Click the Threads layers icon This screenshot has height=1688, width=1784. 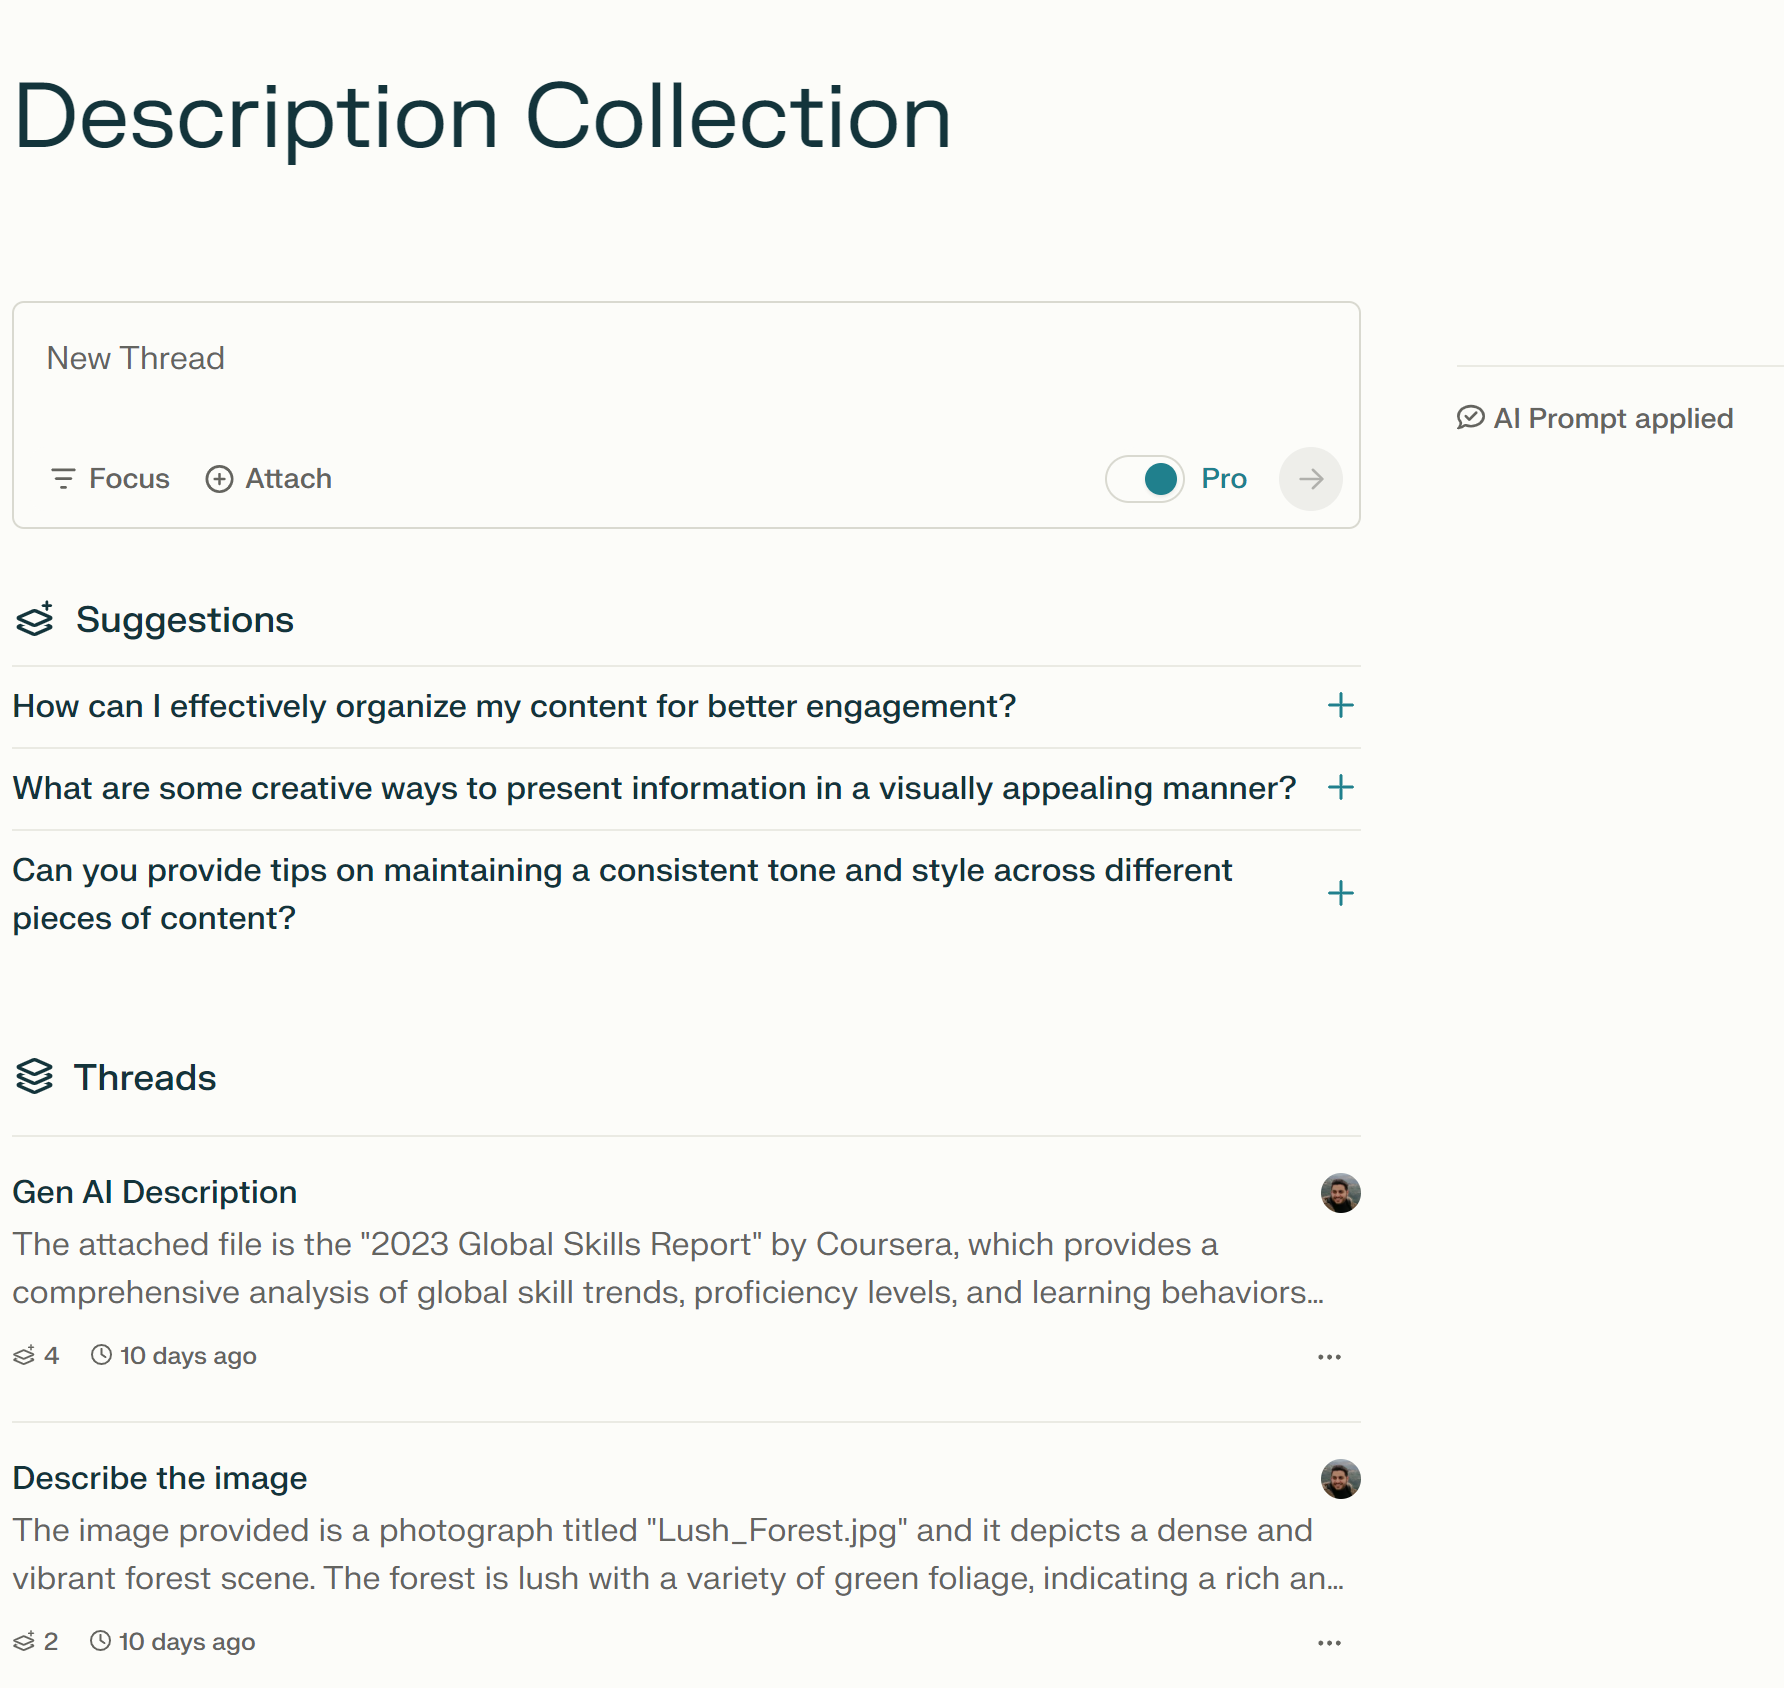[x=35, y=1077]
